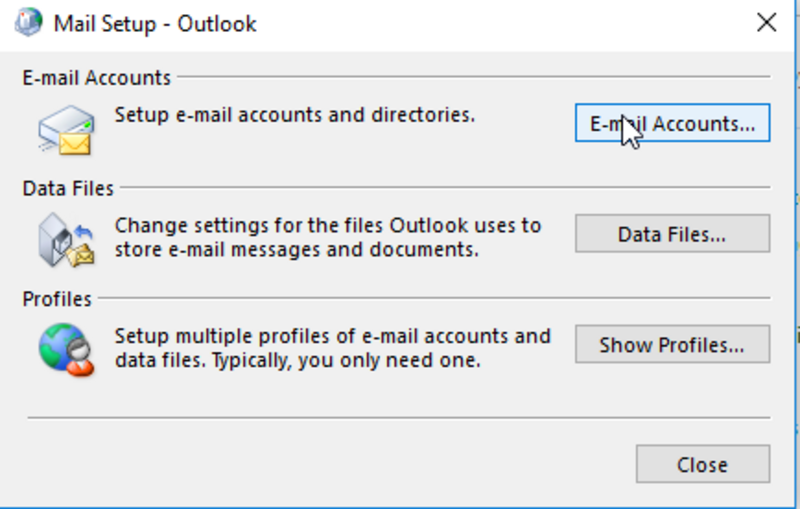Click the 'E-mail Accounts' section heading
Image resolution: width=800 pixels, height=509 pixels.
coord(96,78)
